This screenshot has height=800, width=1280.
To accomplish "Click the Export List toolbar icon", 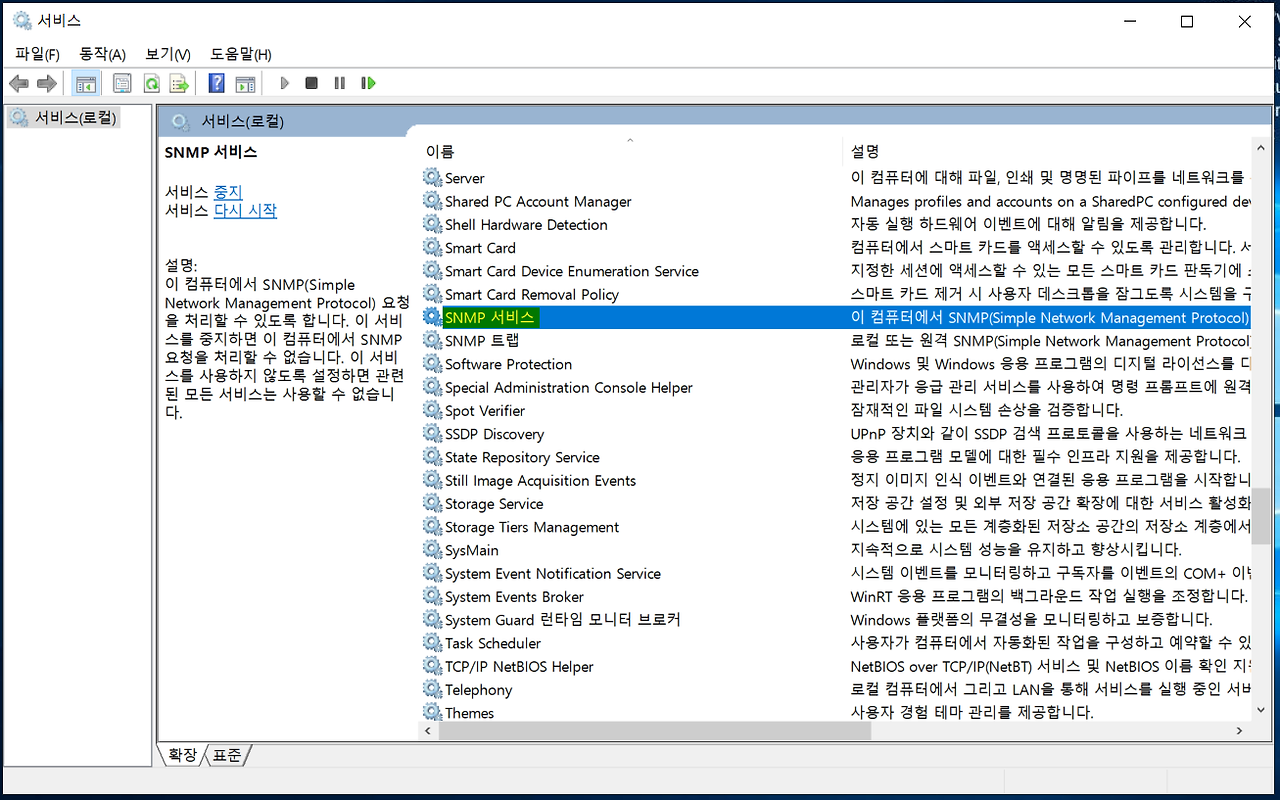I will (x=179, y=83).
